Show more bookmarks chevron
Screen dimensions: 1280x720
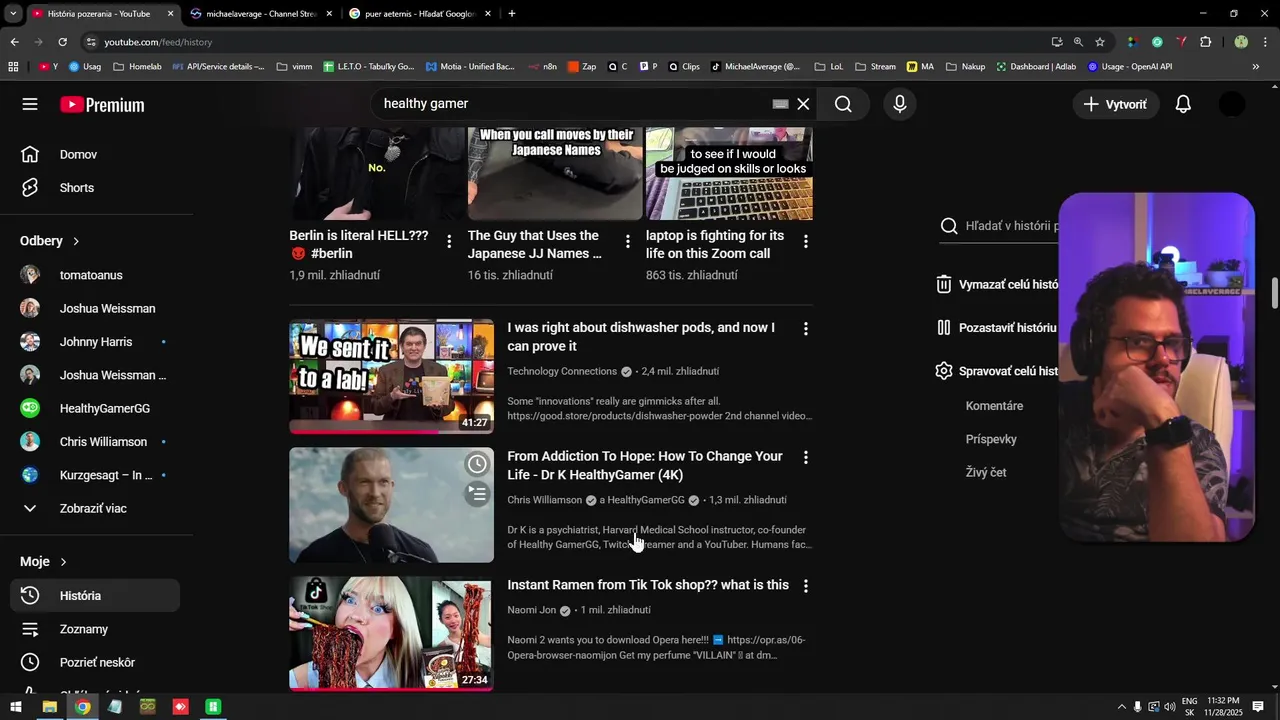1256,67
